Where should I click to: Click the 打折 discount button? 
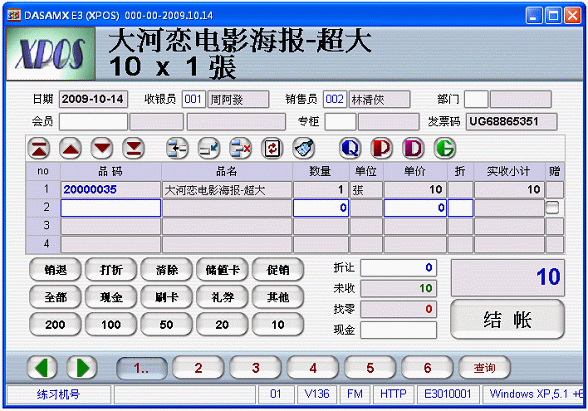point(111,270)
